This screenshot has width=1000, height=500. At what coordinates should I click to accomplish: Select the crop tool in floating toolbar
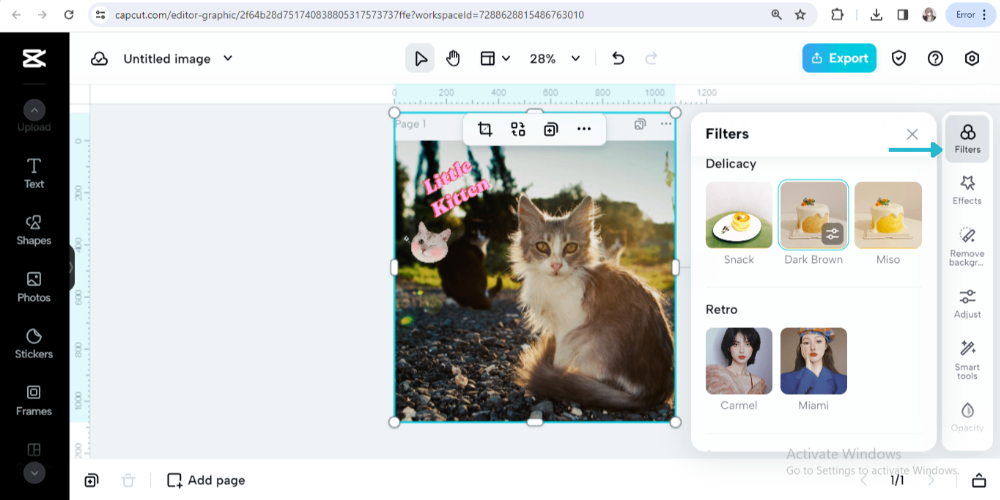click(x=485, y=129)
